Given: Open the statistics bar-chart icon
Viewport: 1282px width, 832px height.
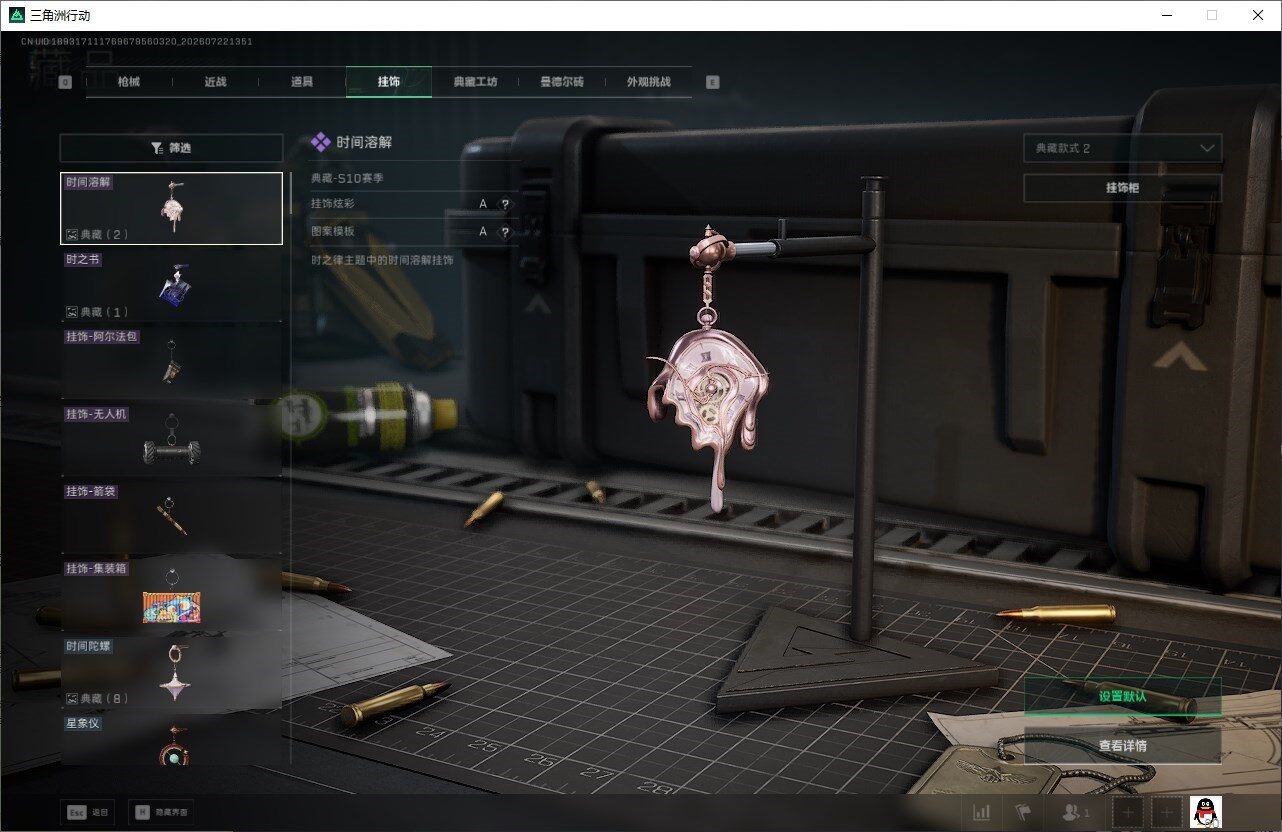Looking at the screenshot, I should click(982, 812).
